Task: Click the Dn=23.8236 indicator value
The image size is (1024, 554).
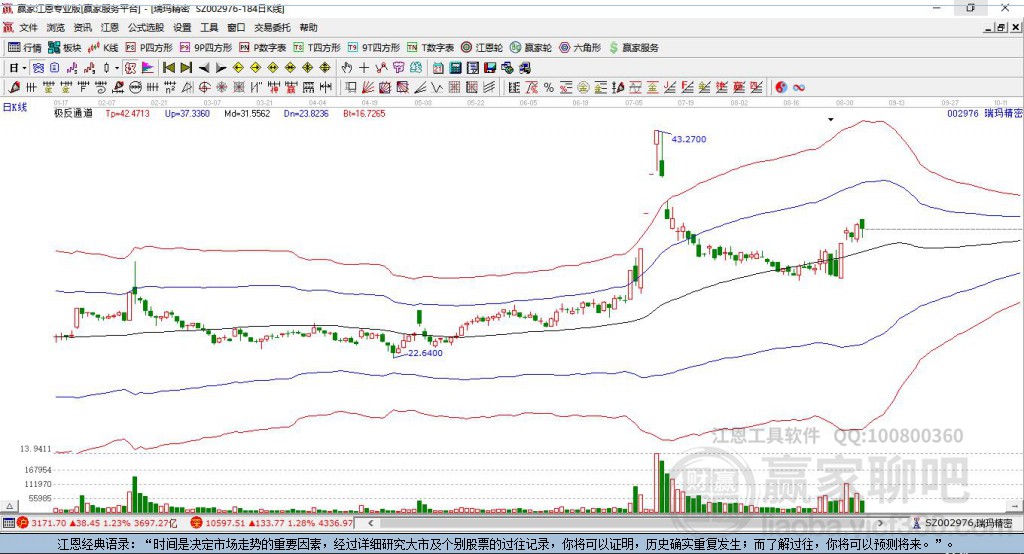Action: (306, 113)
